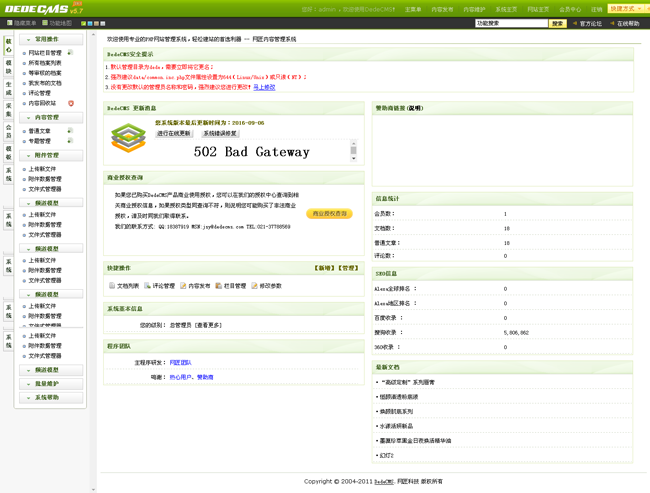Open 评论管理 shortcut in 快捷操作 panel

pyautogui.click(x=160, y=286)
